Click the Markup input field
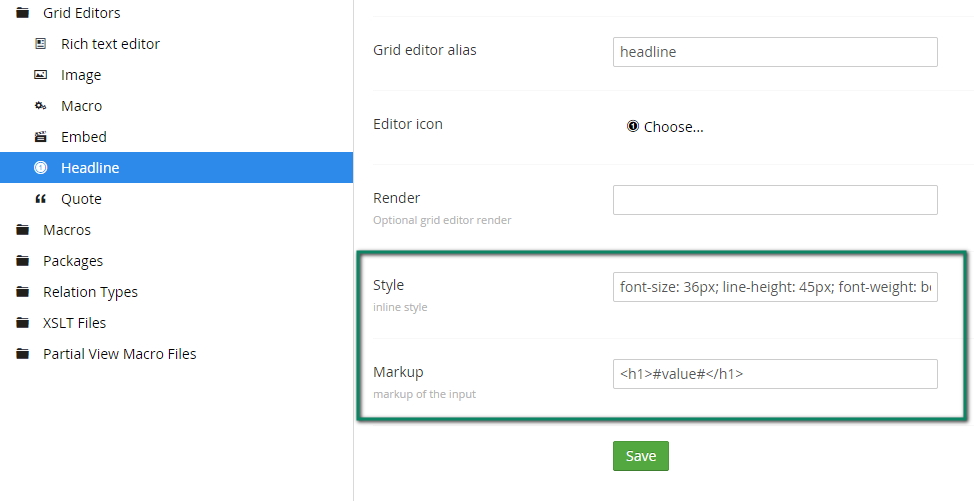This screenshot has height=501, width=974. (x=774, y=374)
